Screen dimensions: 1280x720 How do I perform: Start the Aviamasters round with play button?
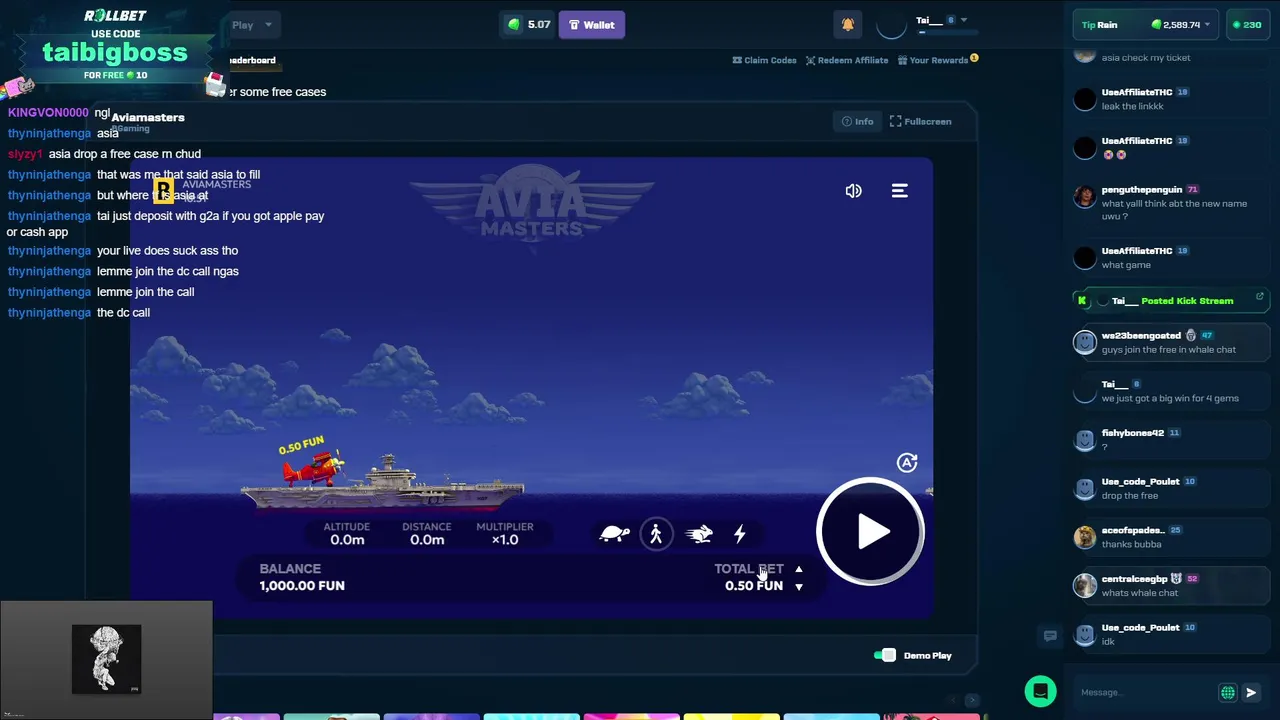(870, 532)
